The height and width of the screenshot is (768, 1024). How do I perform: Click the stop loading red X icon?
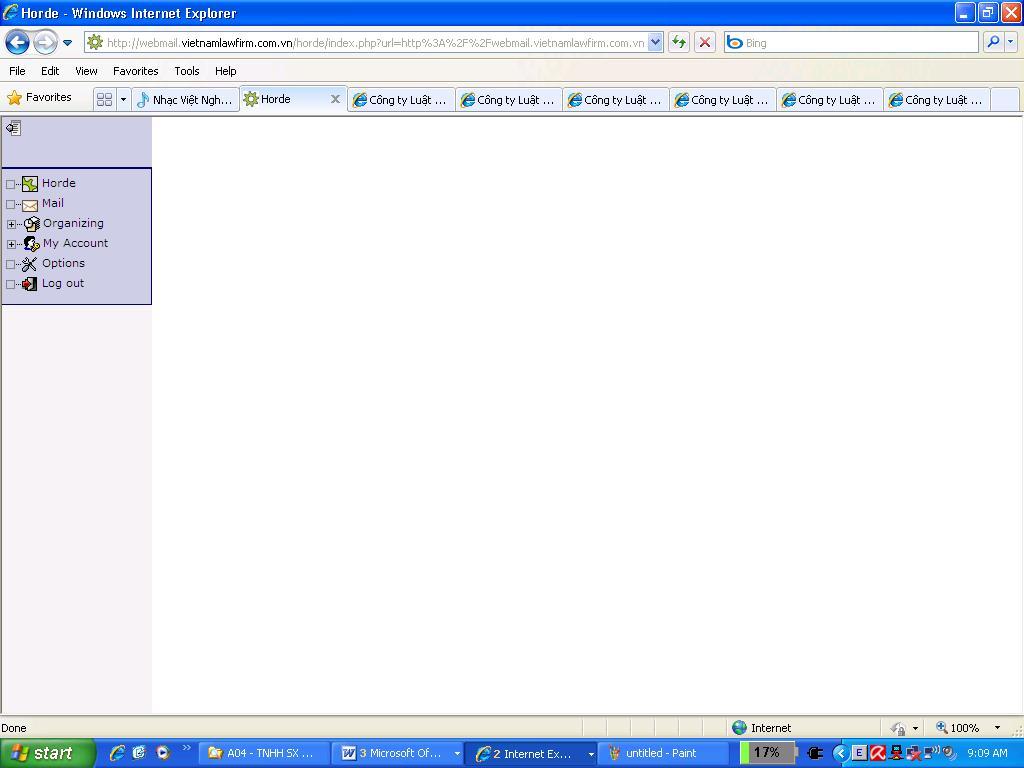click(705, 42)
